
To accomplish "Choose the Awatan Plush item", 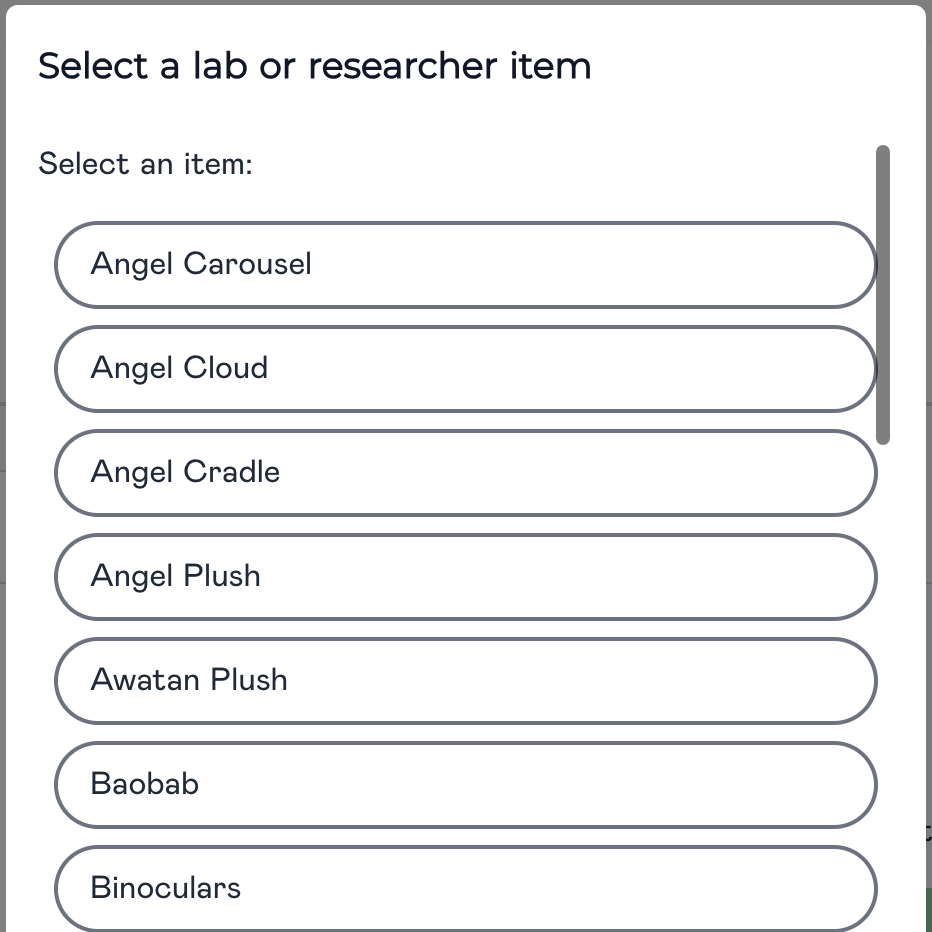I will 465,681.
